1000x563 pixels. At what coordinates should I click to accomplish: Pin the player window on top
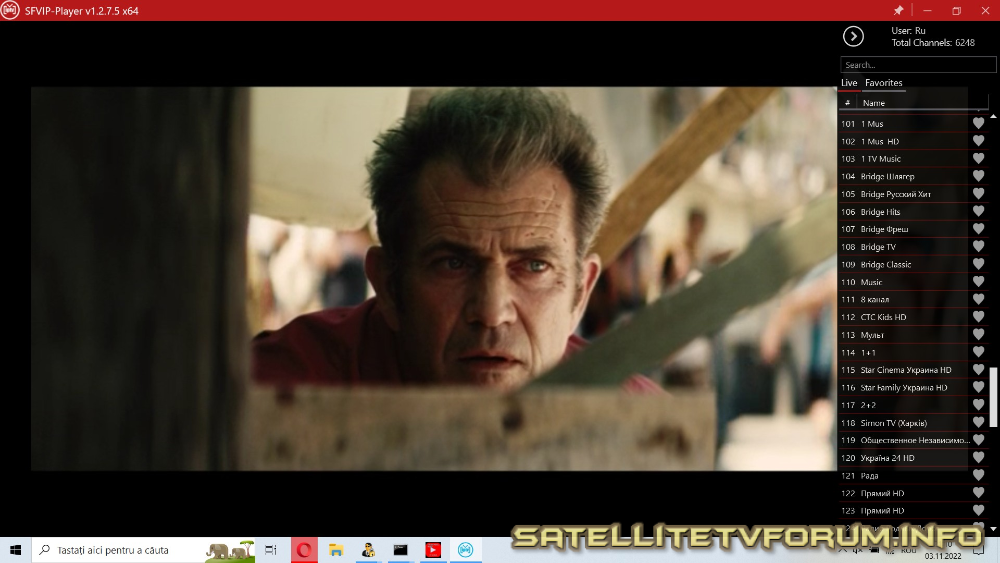(x=898, y=10)
